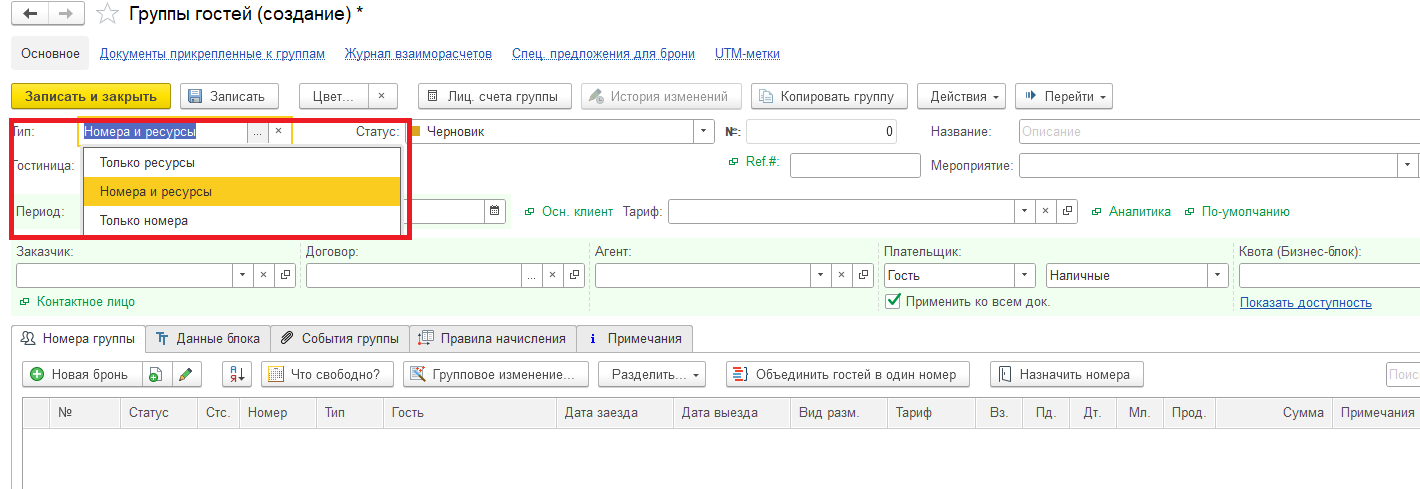Pick group color with Цвет... button
This screenshot has width=1420, height=489.
point(334,96)
